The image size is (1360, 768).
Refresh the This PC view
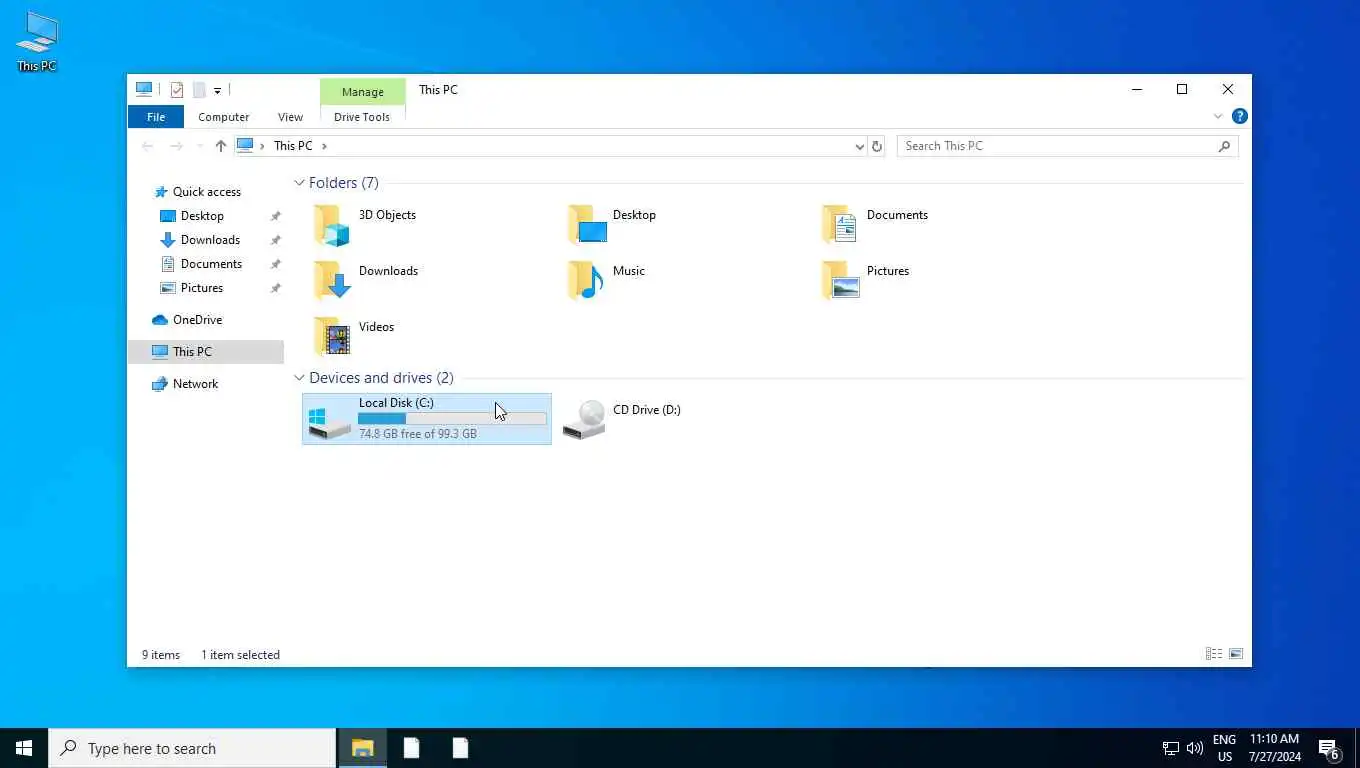click(877, 146)
